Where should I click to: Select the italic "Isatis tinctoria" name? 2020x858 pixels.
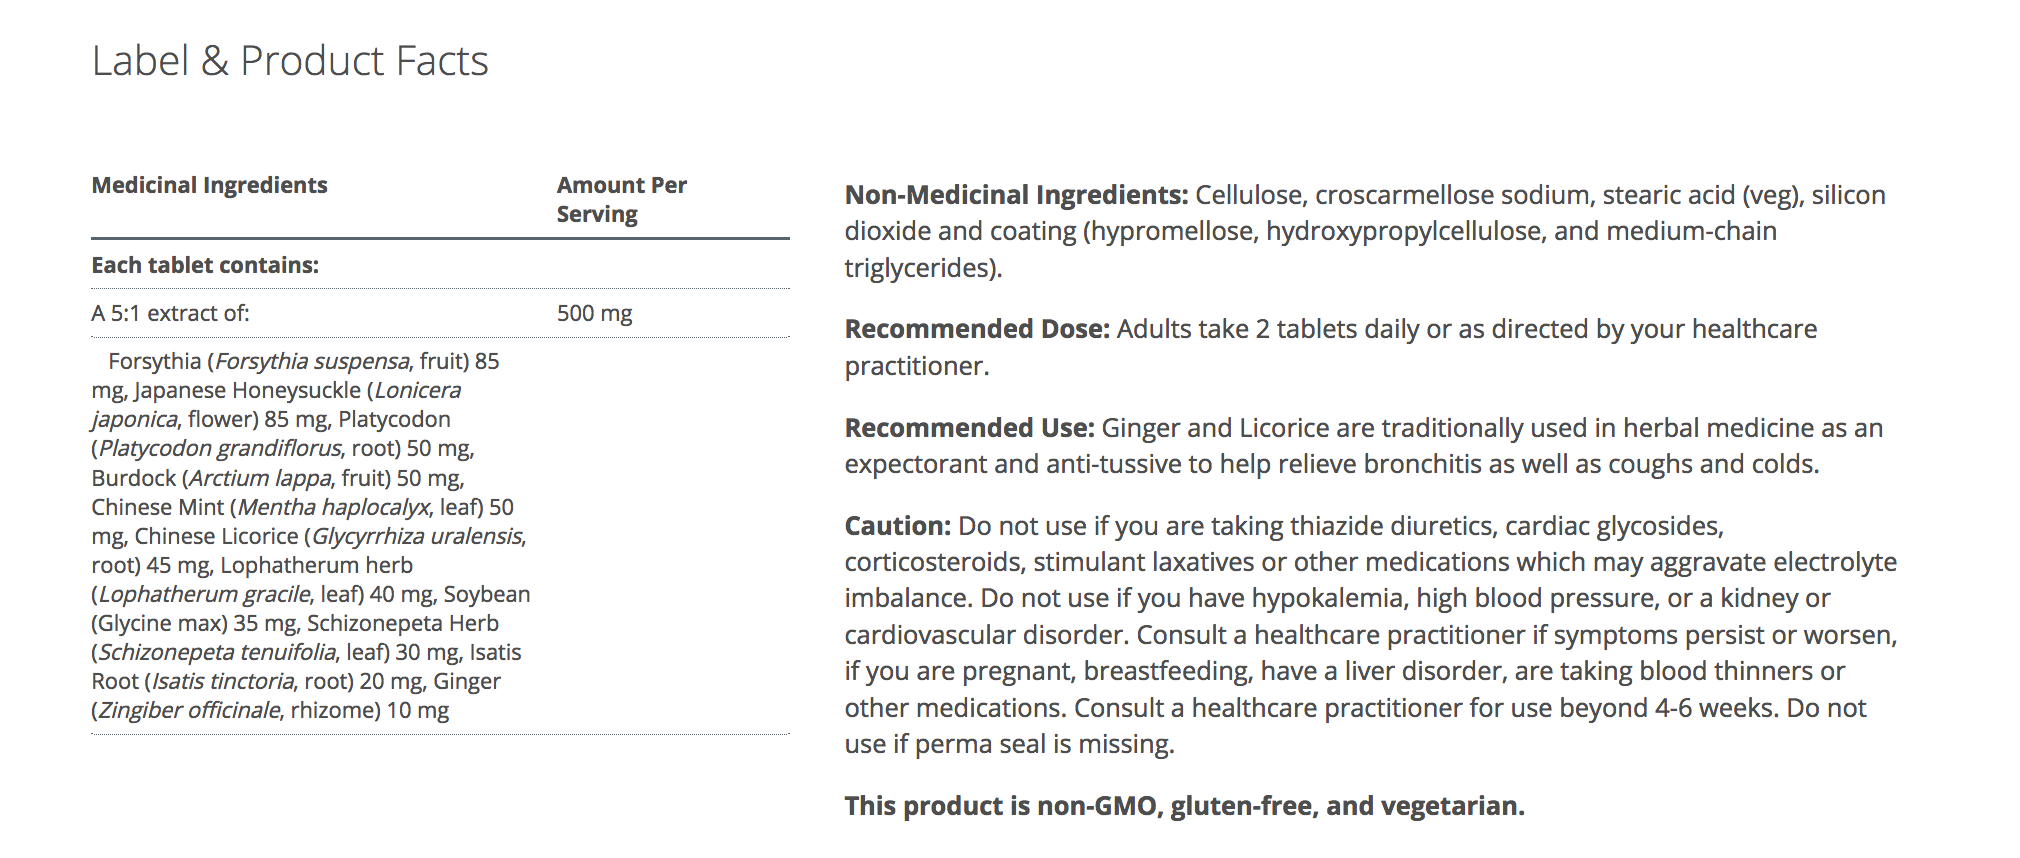223,681
